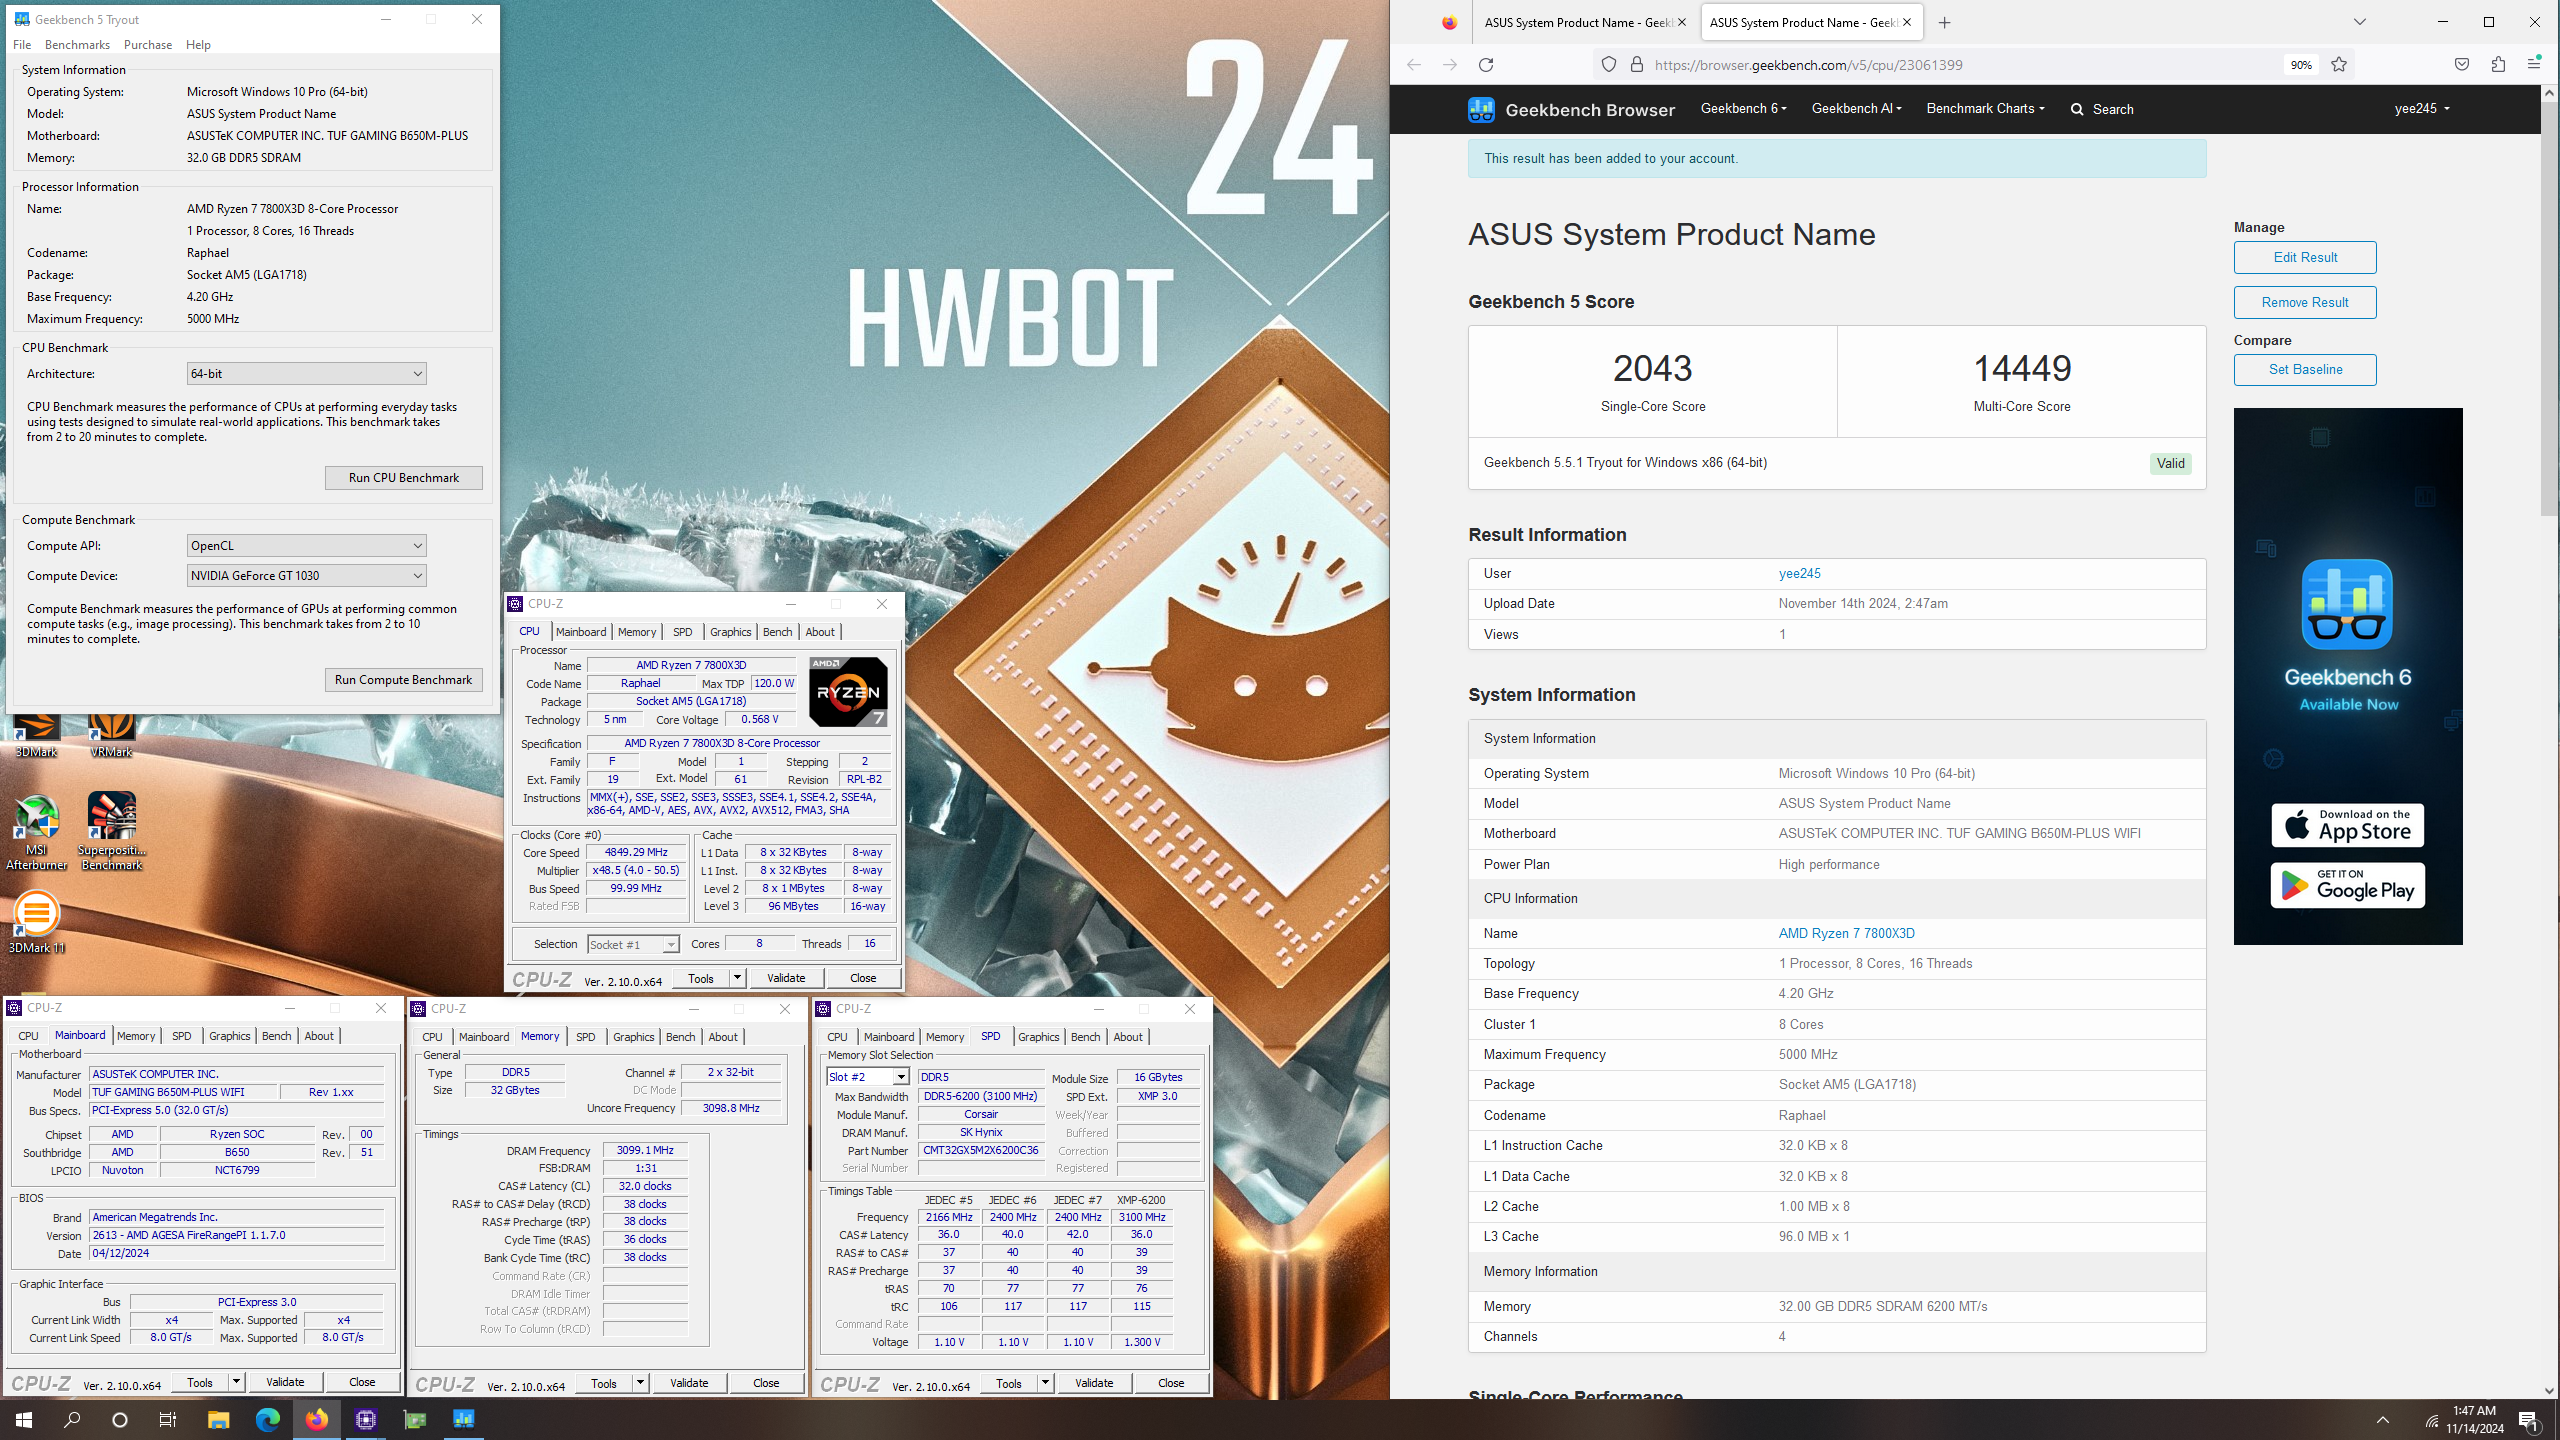Image resolution: width=2560 pixels, height=1440 pixels.
Task: Click Run Compute Benchmark button
Action: tap(403, 680)
